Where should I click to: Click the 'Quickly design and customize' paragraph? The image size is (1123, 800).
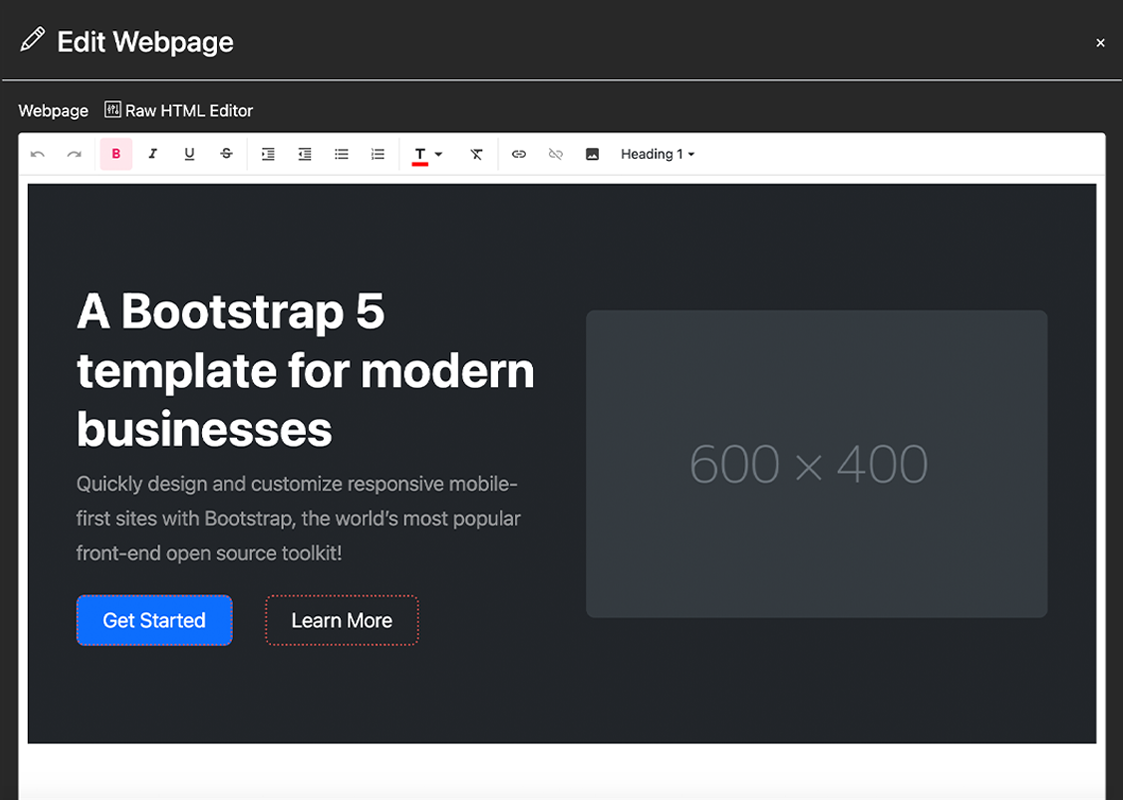pos(298,519)
